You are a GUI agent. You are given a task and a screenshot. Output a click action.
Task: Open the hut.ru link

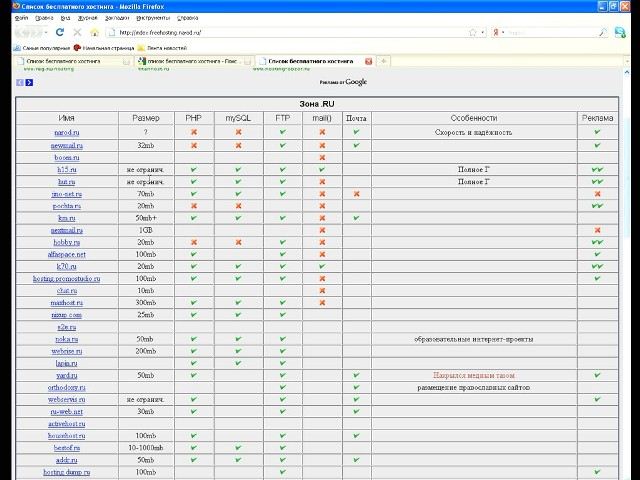67,182
